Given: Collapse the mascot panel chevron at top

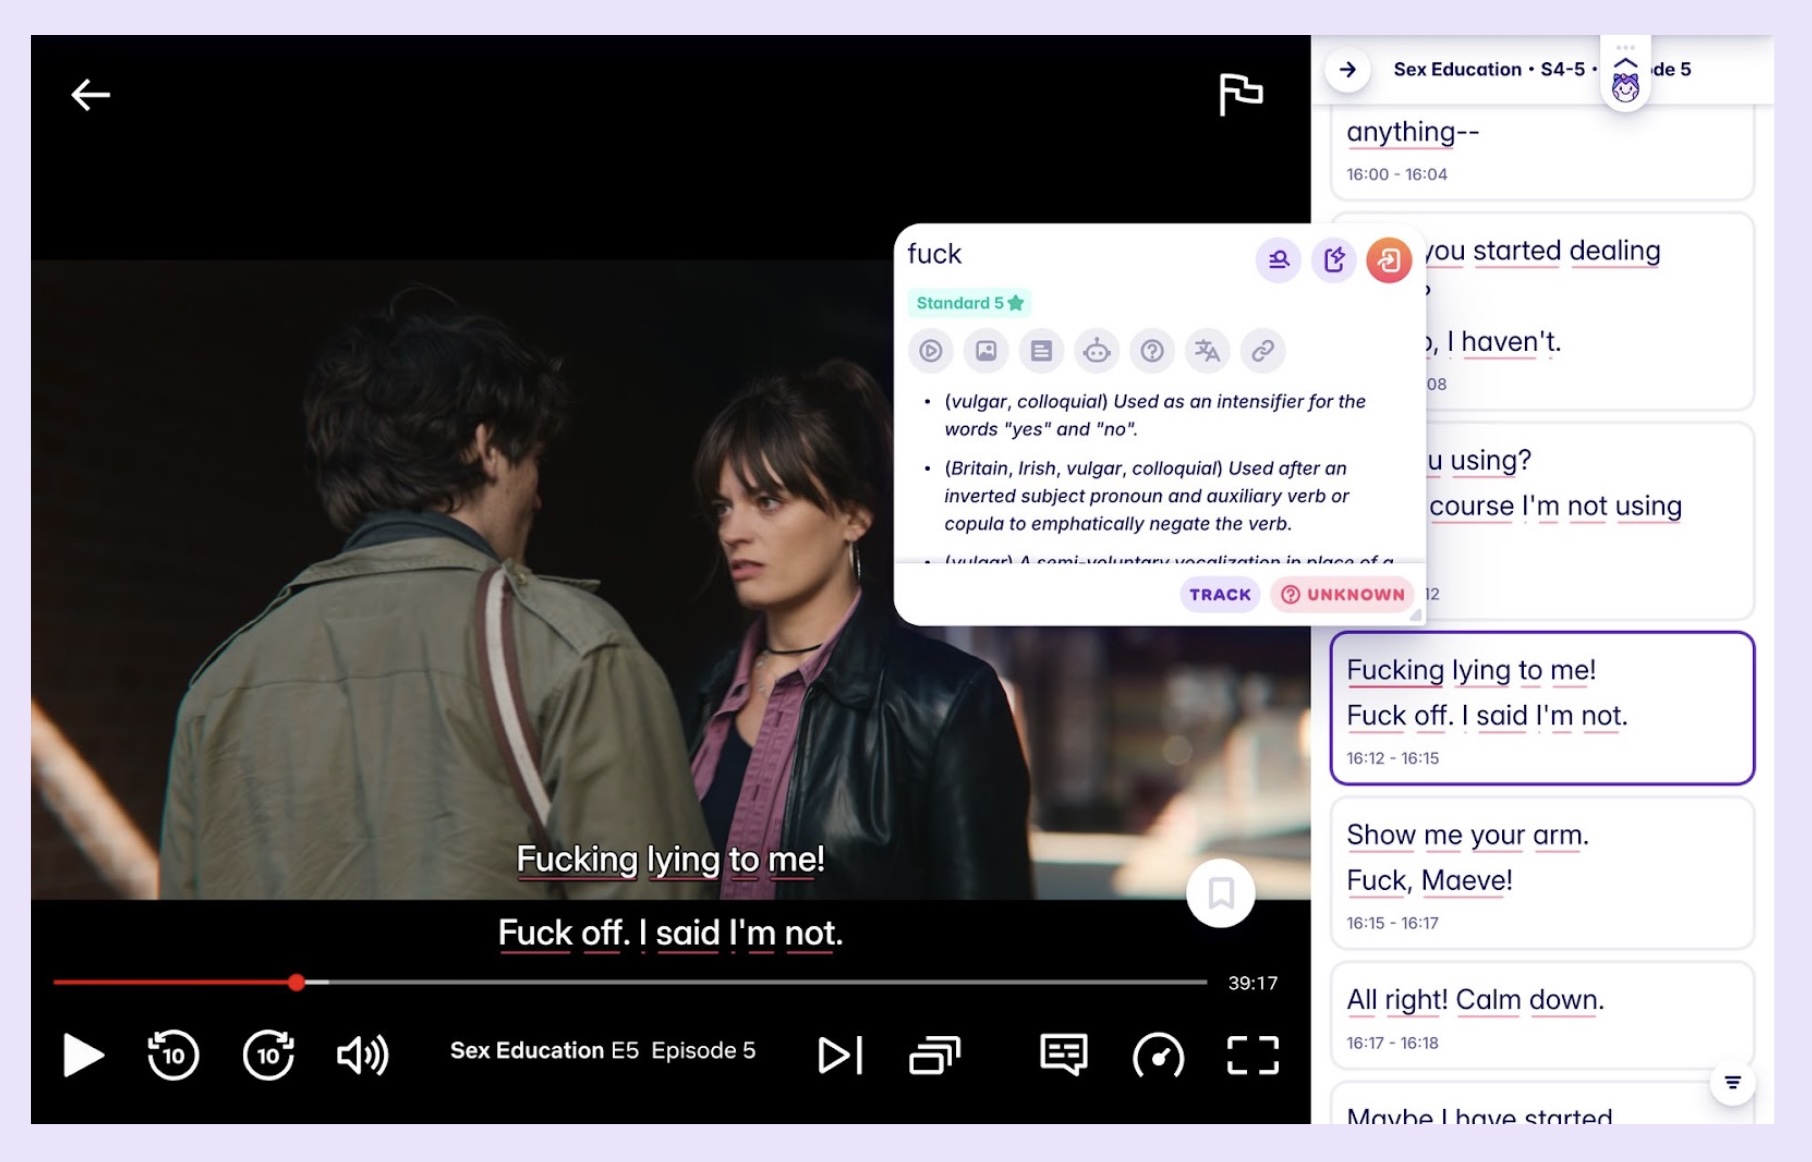Looking at the screenshot, I should pos(1625,62).
